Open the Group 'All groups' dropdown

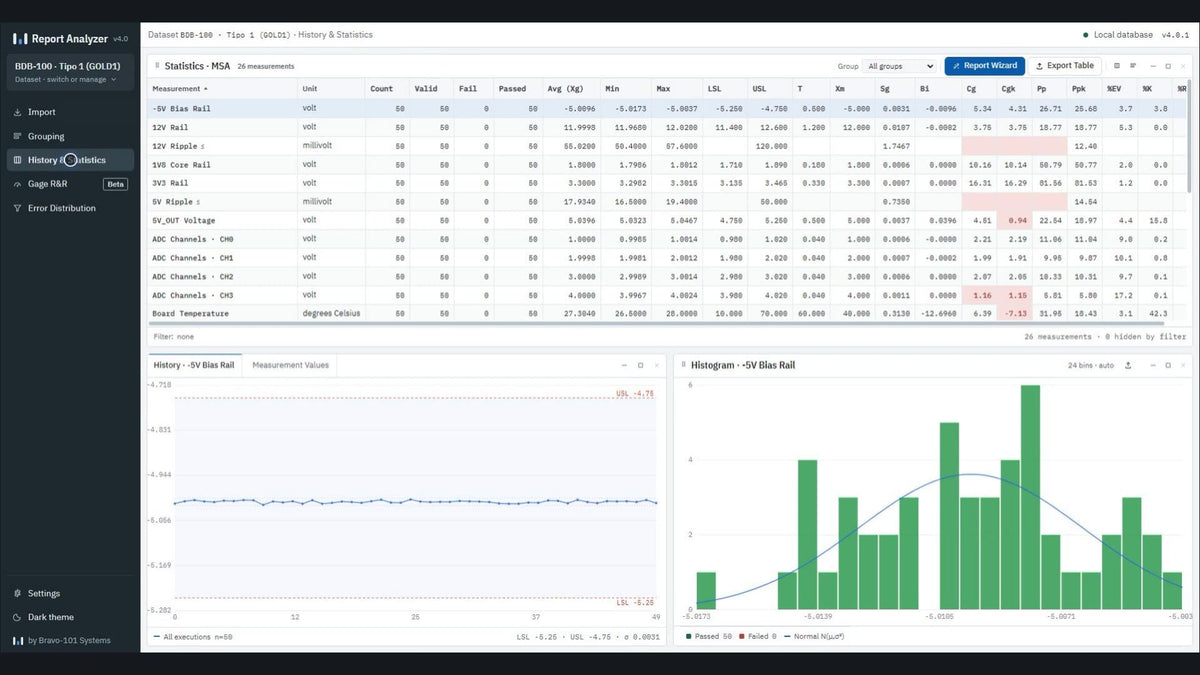[x=900, y=66]
